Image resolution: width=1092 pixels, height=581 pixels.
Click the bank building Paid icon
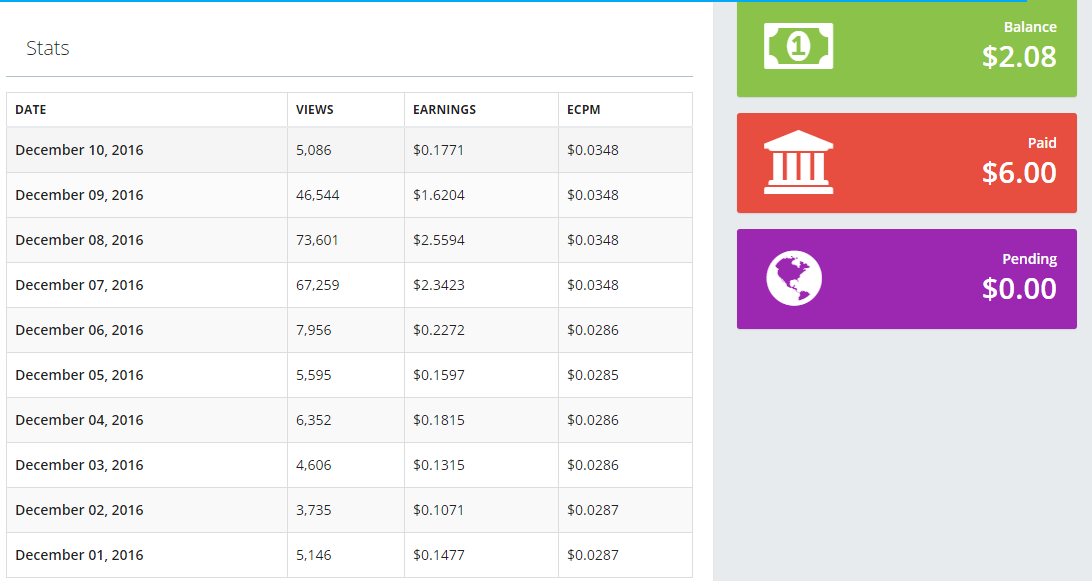[798, 162]
